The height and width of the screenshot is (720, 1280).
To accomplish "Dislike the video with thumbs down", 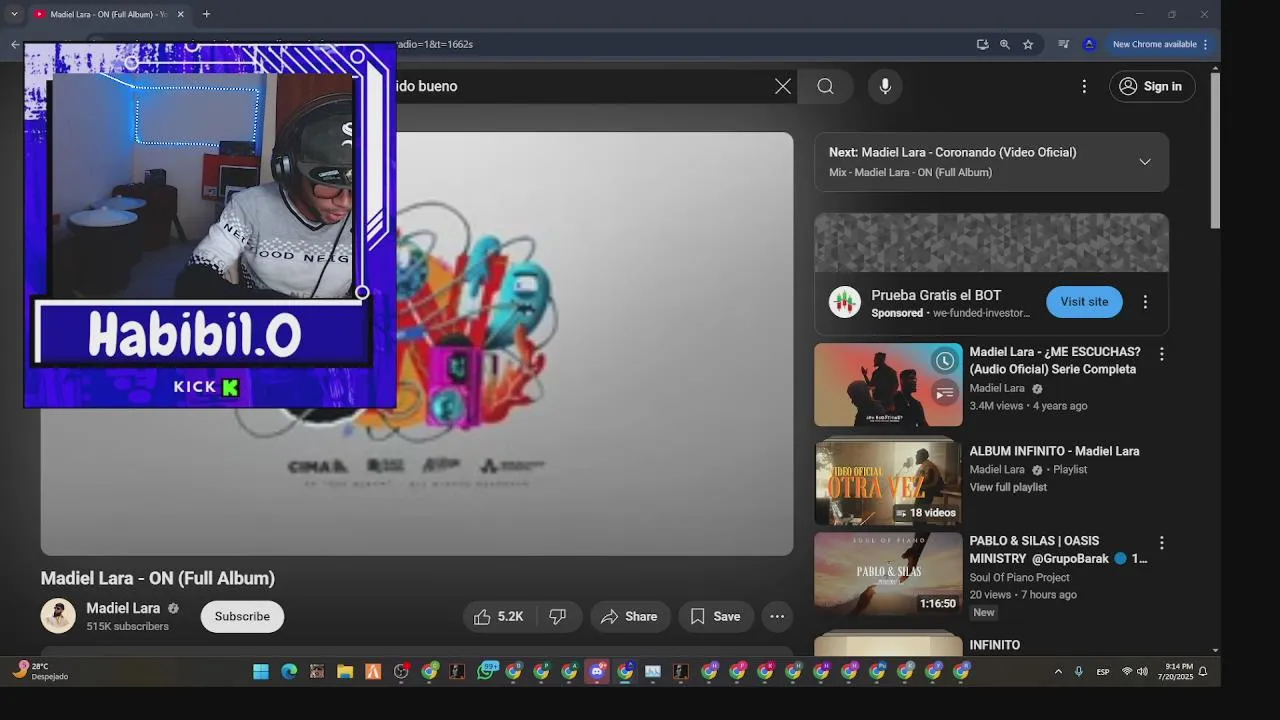I will pos(558,617).
